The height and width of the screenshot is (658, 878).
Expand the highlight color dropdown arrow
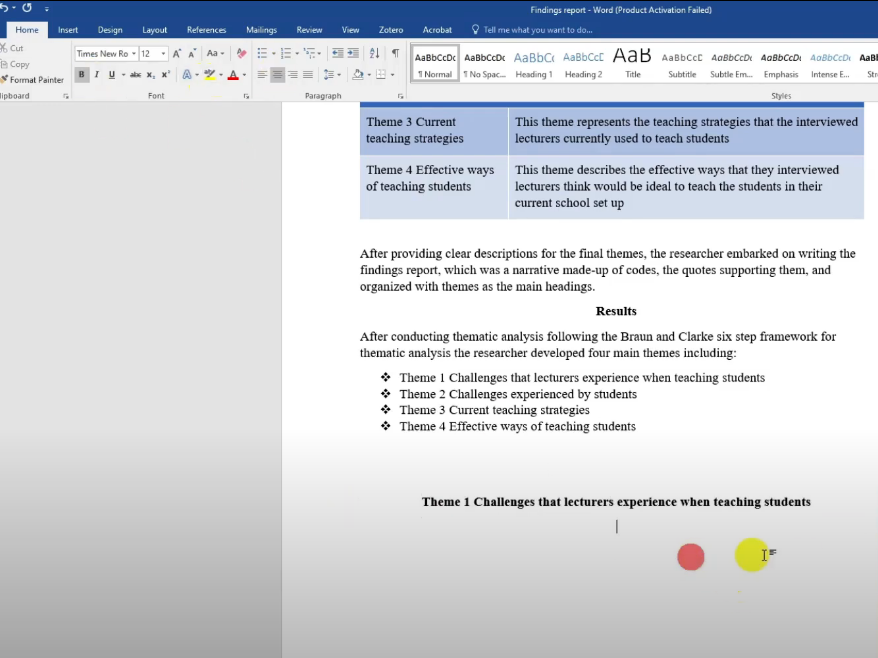point(221,74)
